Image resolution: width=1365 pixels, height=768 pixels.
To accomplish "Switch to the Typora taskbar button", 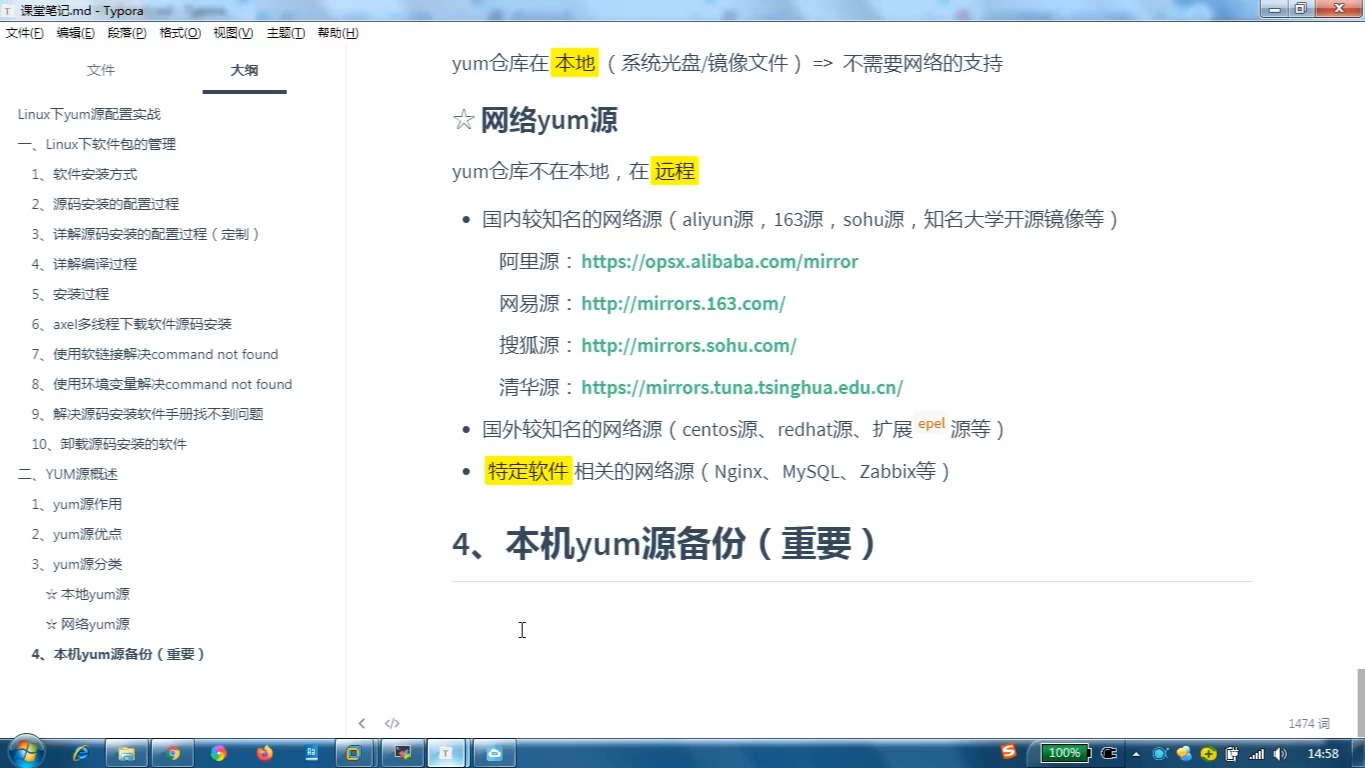I will [x=448, y=753].
